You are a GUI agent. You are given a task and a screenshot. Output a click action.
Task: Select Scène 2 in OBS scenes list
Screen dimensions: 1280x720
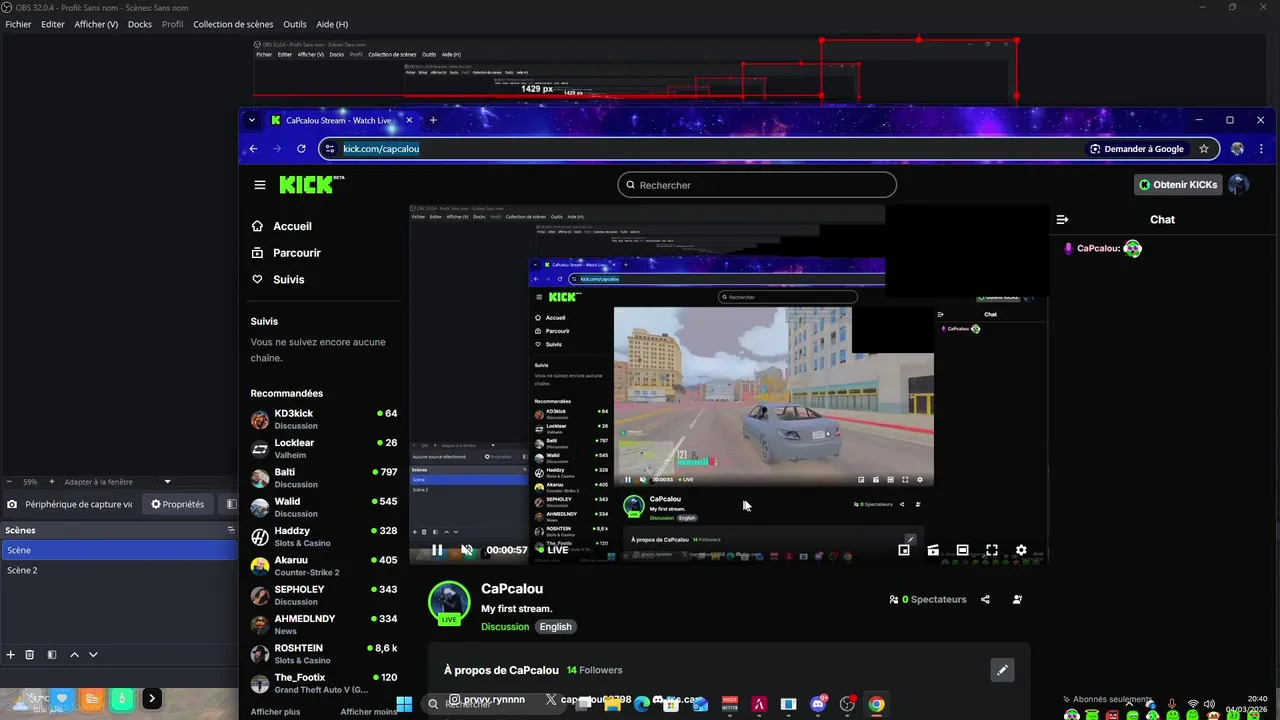(118, 570)
